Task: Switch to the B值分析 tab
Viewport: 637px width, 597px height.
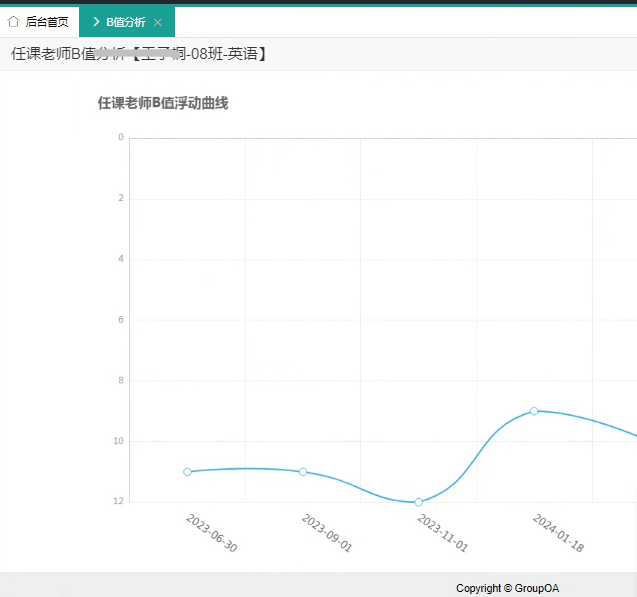Action: [x=127, y=22]
